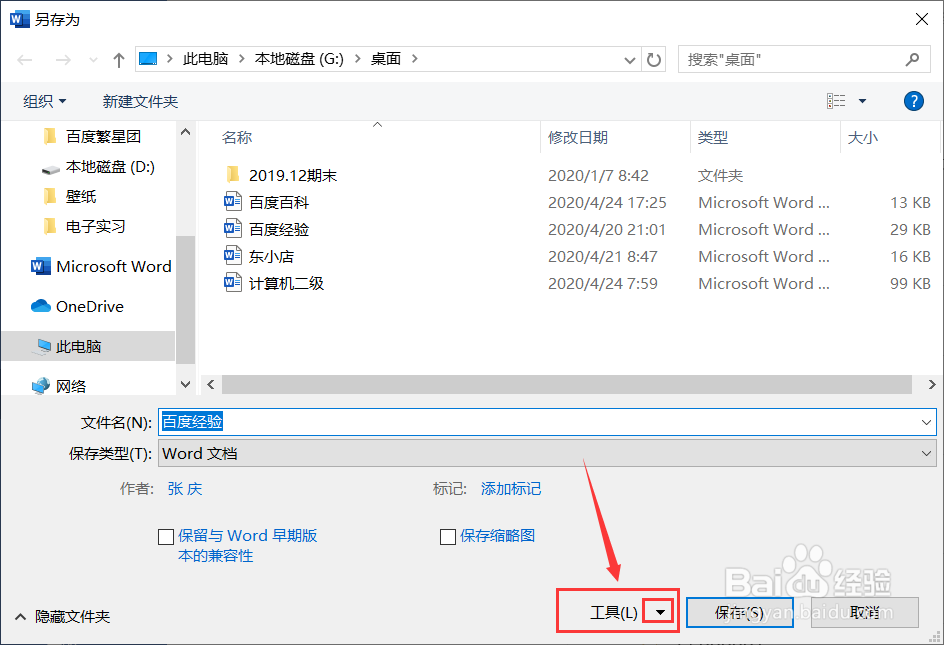Enable 保留与 Word 早期版本的兼容性 checkbox

pos(166,537)
